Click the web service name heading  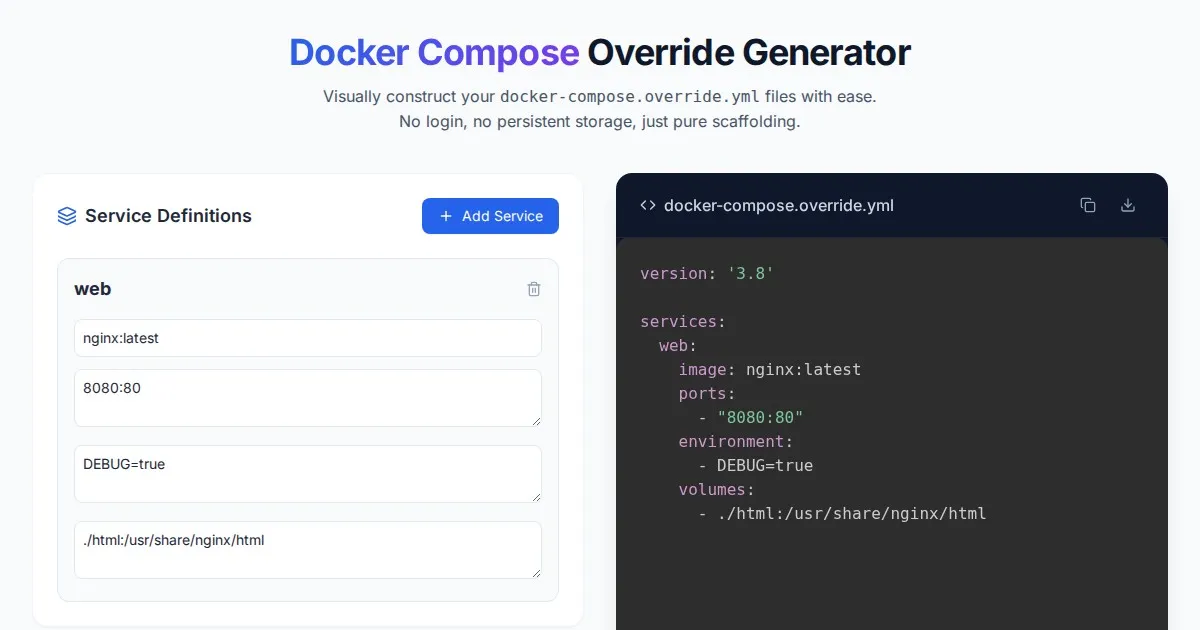[93, 289]
